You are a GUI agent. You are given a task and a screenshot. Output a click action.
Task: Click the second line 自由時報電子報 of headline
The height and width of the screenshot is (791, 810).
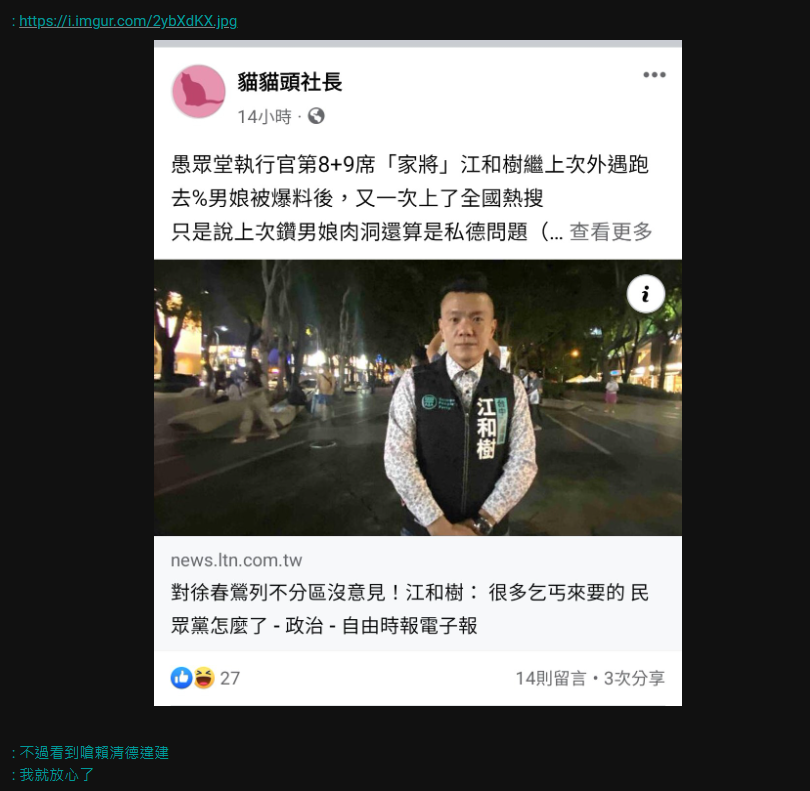(324, 626)
